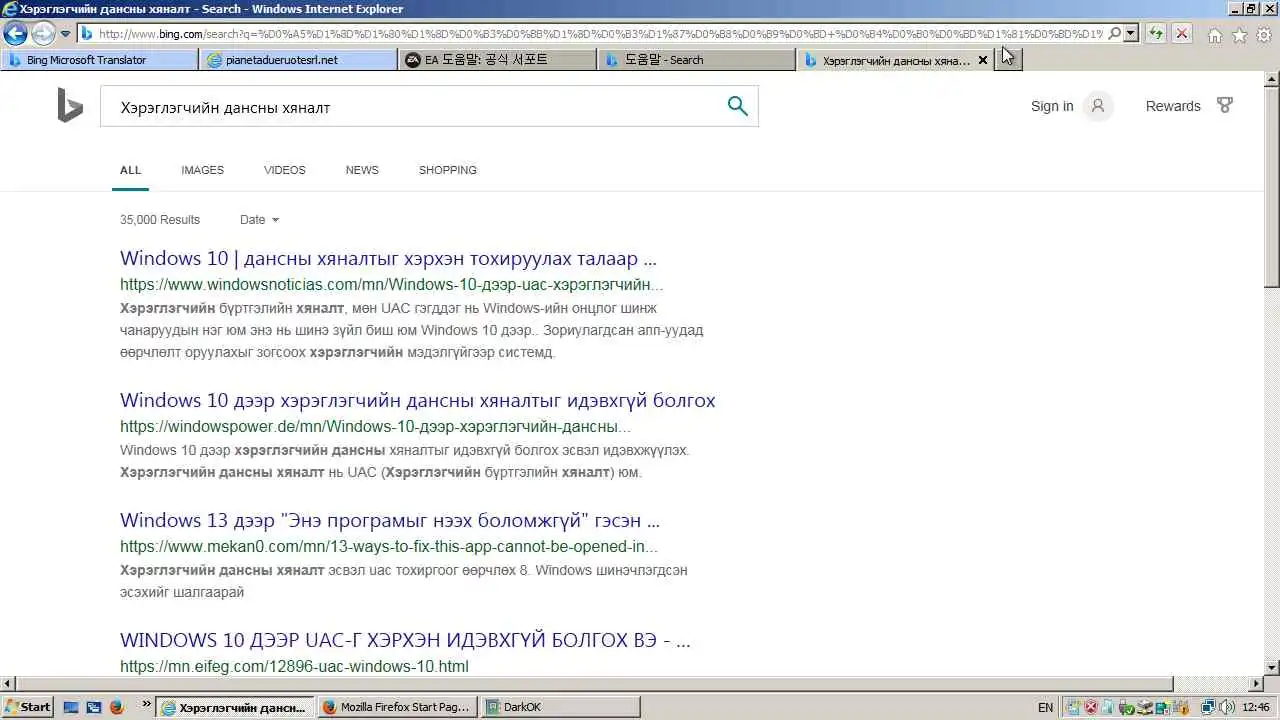This screenshot has width=1280, height=720.
Task: Click the address bar search magnifier icon
Action: (1115, 33)
